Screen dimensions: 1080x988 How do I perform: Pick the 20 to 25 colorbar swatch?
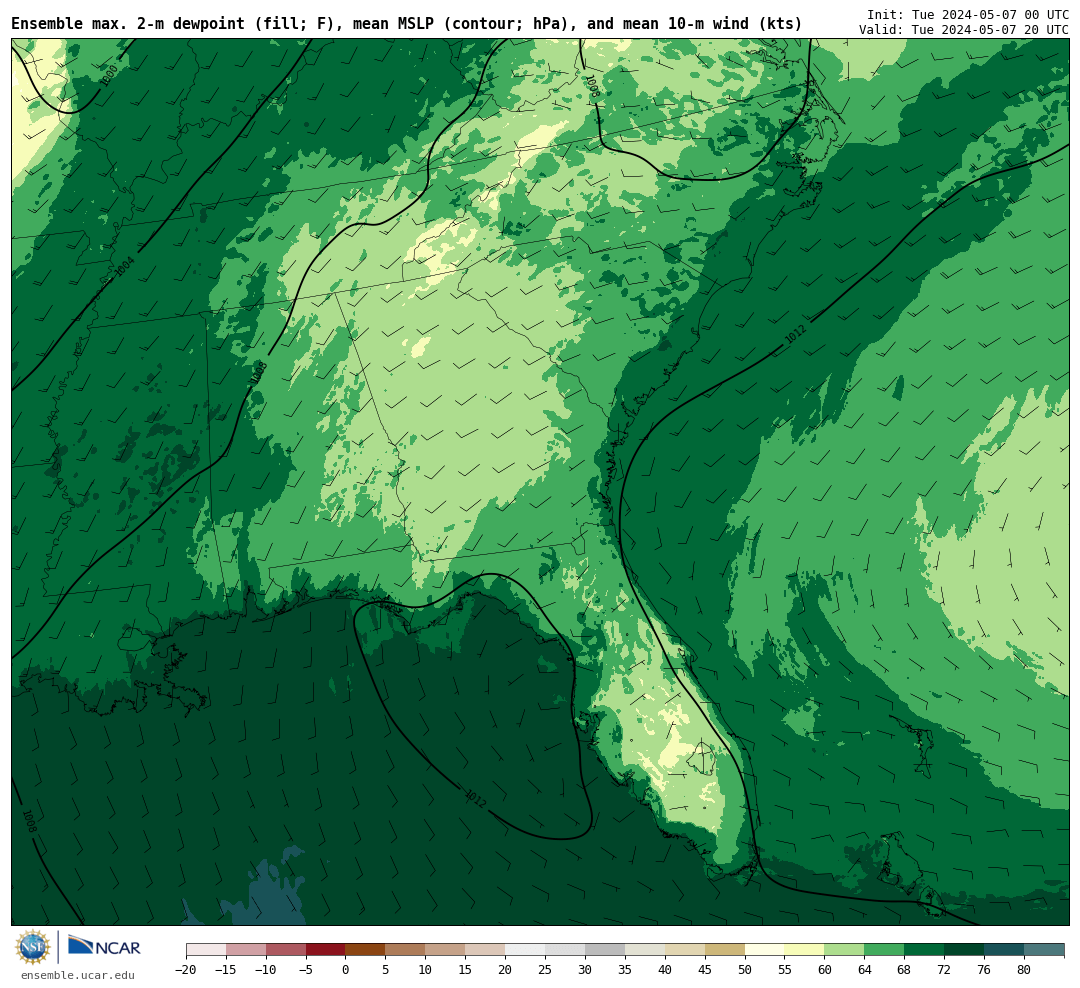(526, 950)
